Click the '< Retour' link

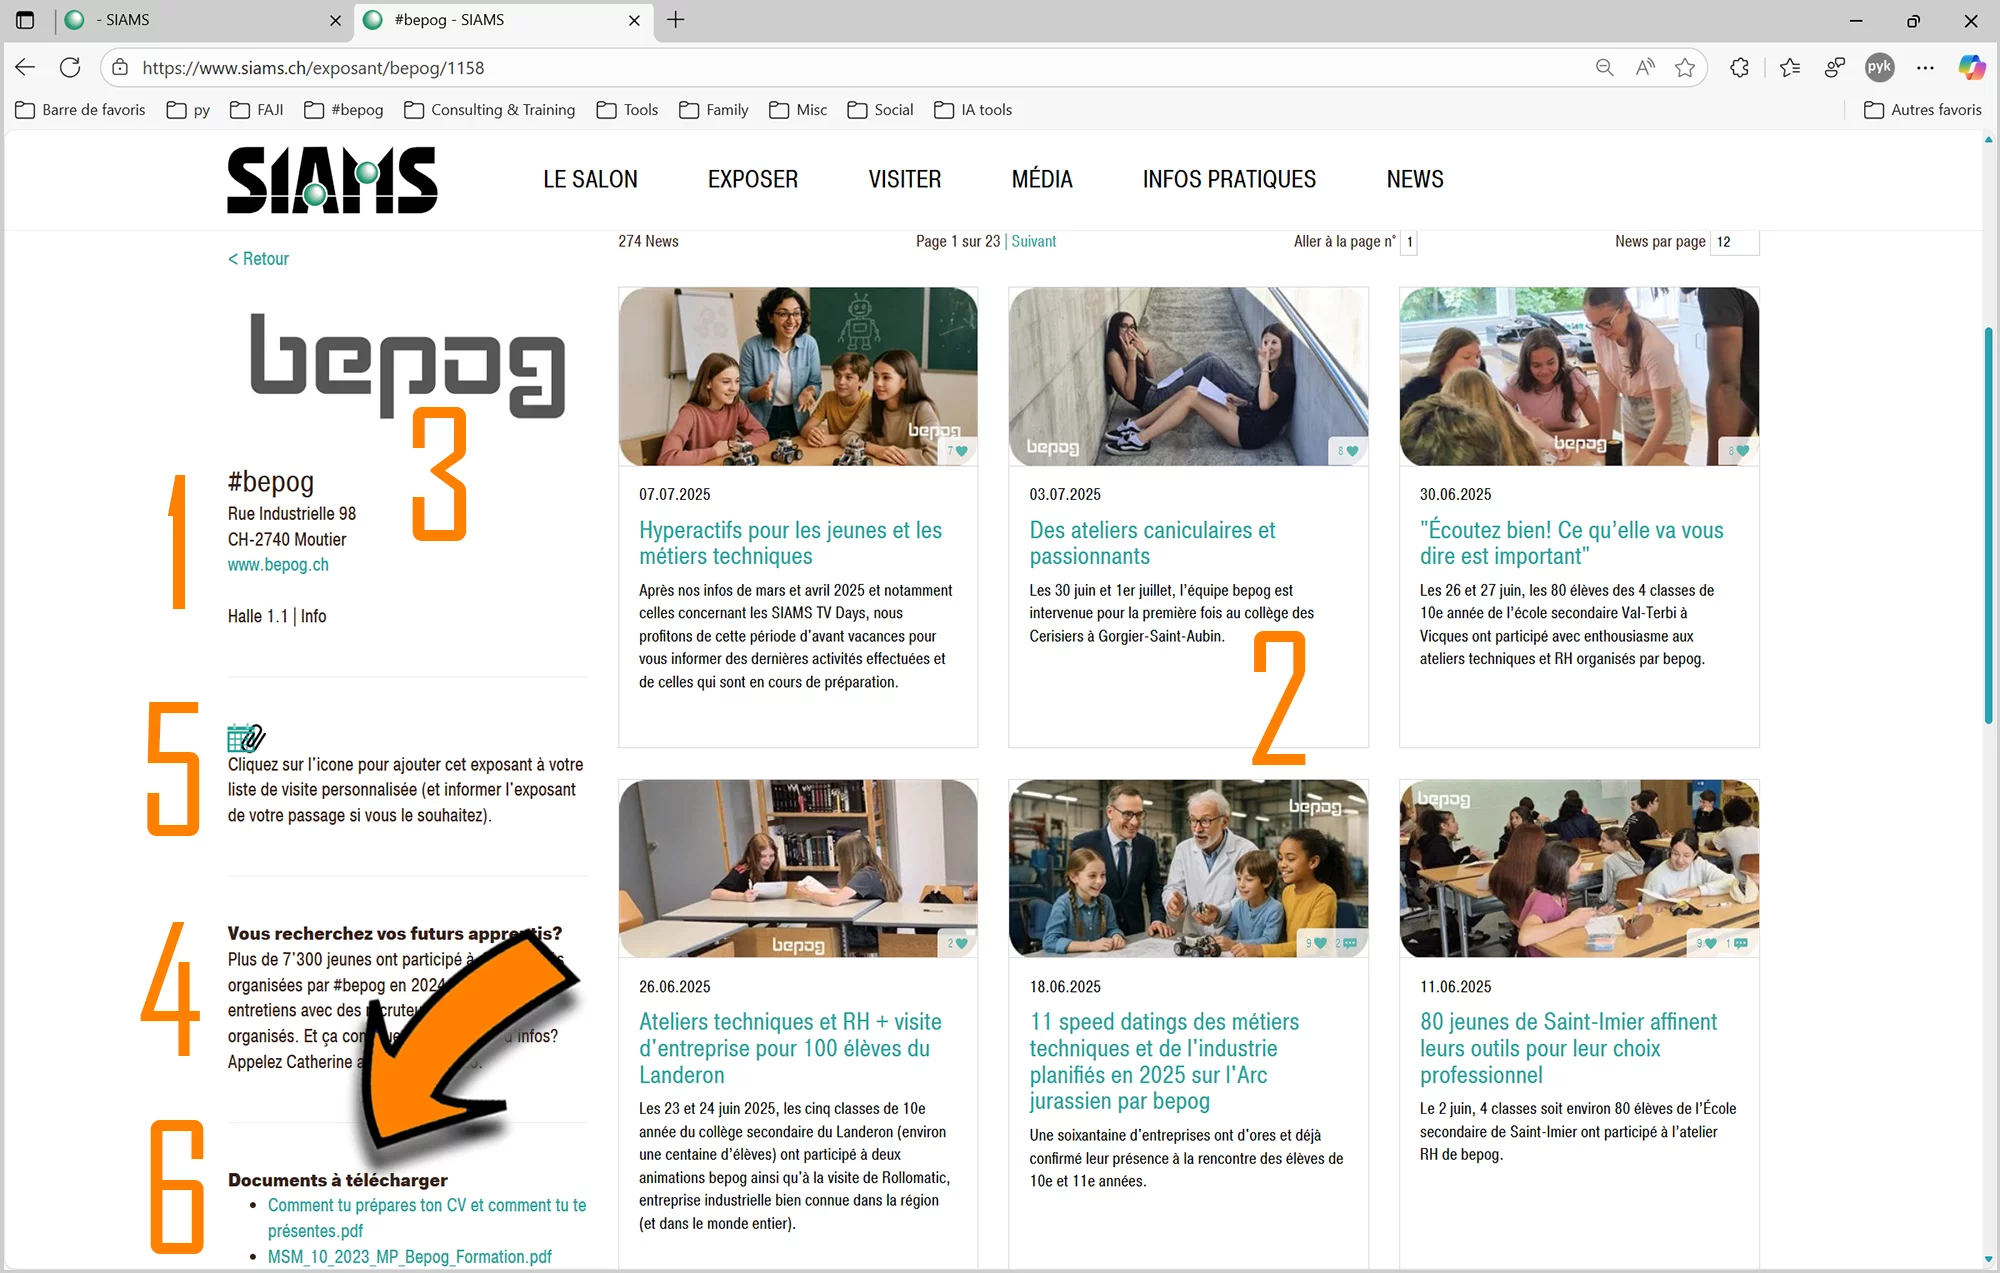click(x=258, y=259)
